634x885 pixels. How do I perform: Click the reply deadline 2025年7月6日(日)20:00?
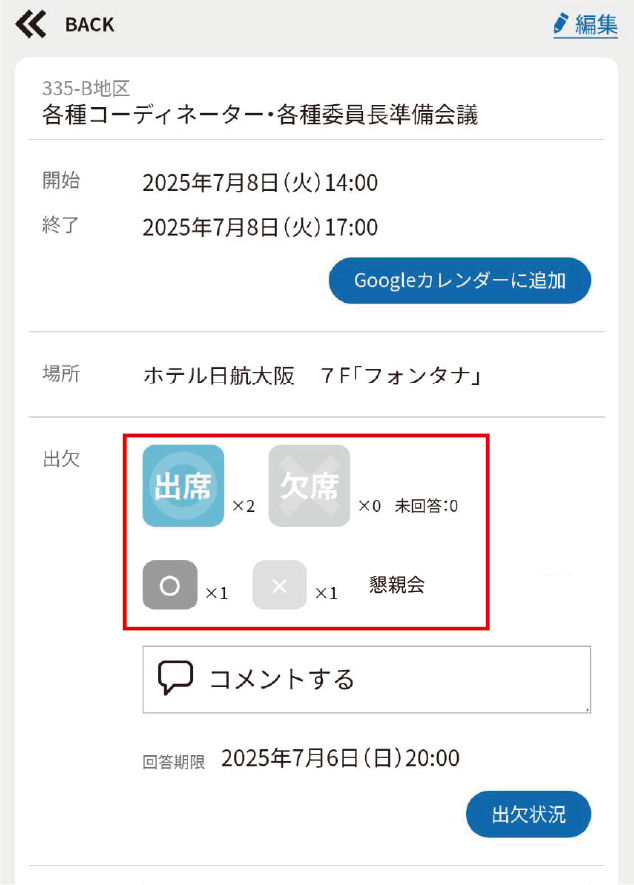coord(340,758)
